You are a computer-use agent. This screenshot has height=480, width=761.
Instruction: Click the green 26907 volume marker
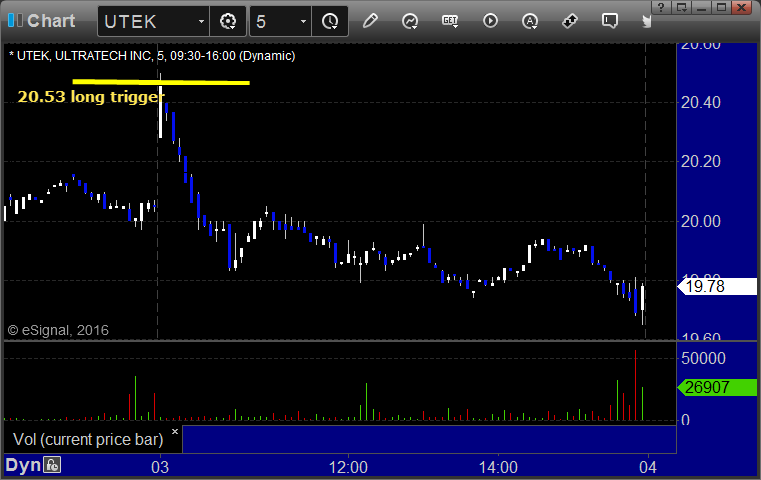[x=717, y=387]
